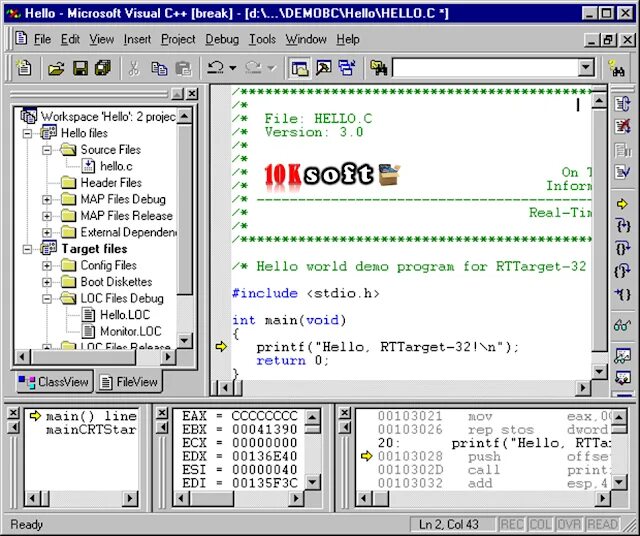Click the Step Out braces icon
The height and width of the screenshot is (536, 640).
[x=622, y=270]
